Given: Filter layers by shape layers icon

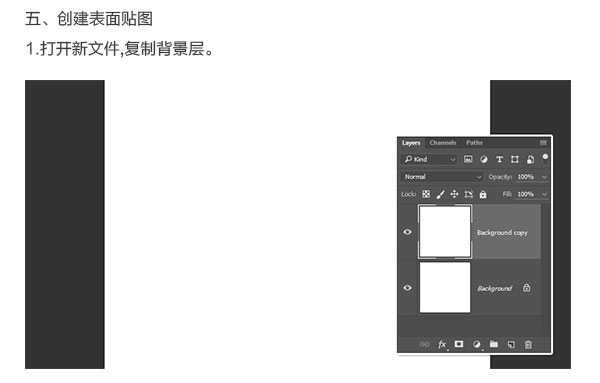Looking at the screenshot, I should click(515, 159).
